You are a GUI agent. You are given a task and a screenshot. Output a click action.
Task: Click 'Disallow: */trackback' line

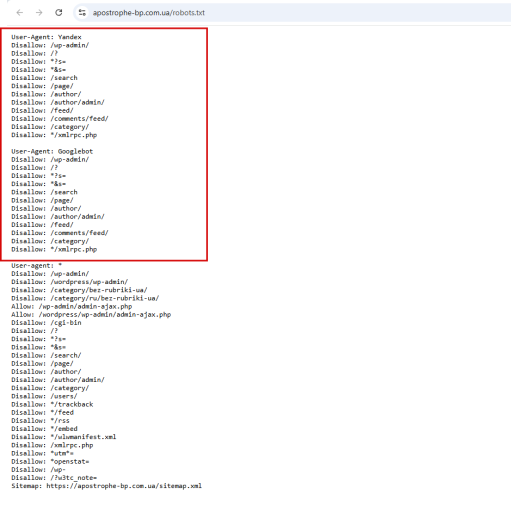coord(52,404)
